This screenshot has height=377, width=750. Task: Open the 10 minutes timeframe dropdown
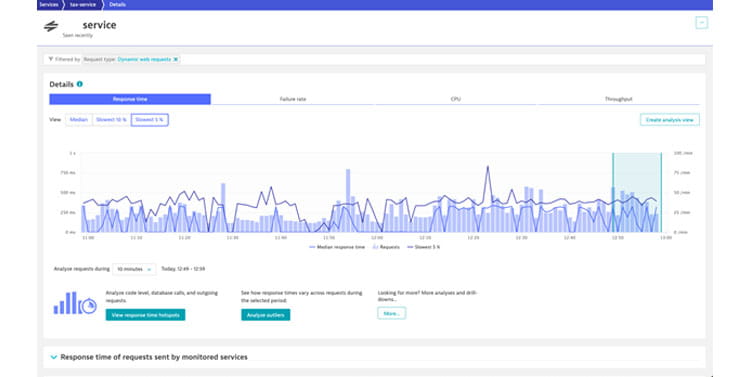point(134,269)
